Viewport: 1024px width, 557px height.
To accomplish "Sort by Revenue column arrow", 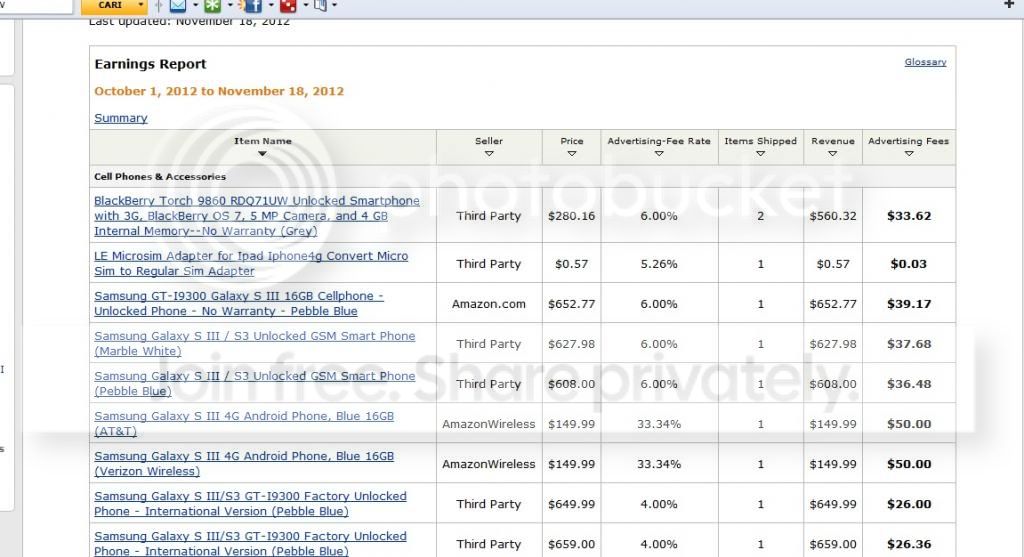I will click(832, 154).
